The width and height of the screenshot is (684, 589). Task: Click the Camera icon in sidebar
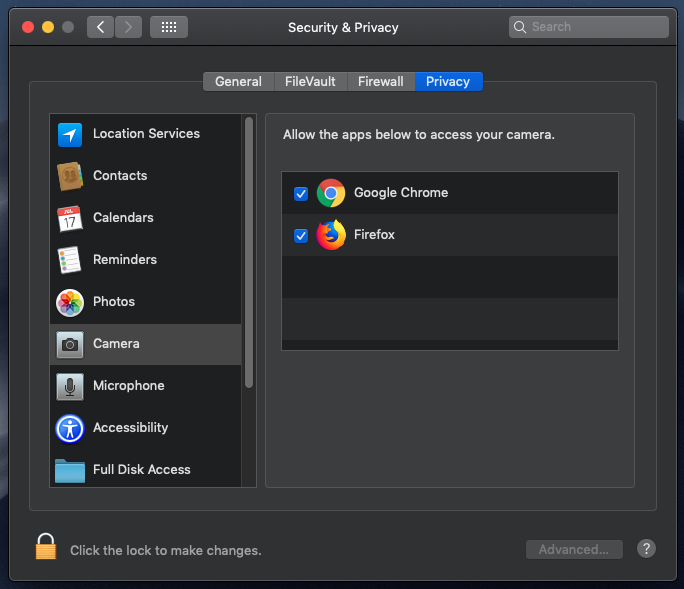click(x=70, y=344)
